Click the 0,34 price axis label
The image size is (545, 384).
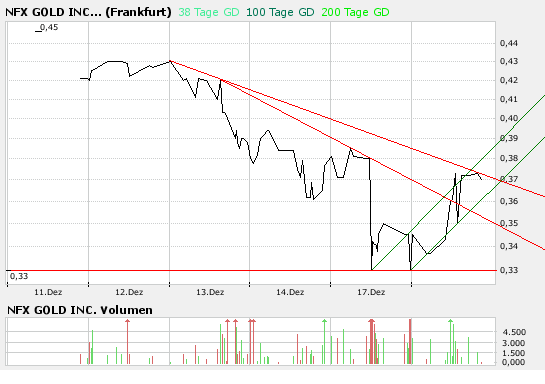pos(509,246)
